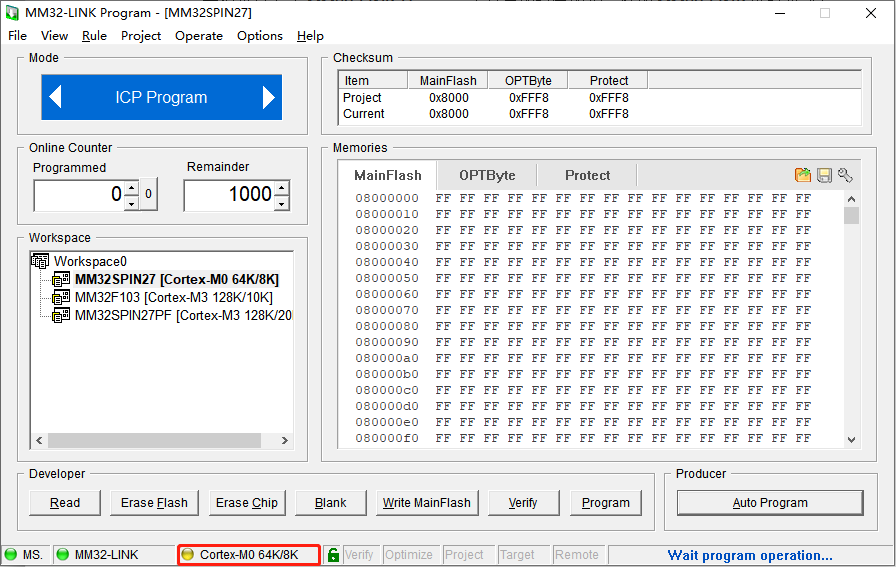The image size is (896, 567).
Task: Click the Blank check button
Action: (x=330, y=502)
